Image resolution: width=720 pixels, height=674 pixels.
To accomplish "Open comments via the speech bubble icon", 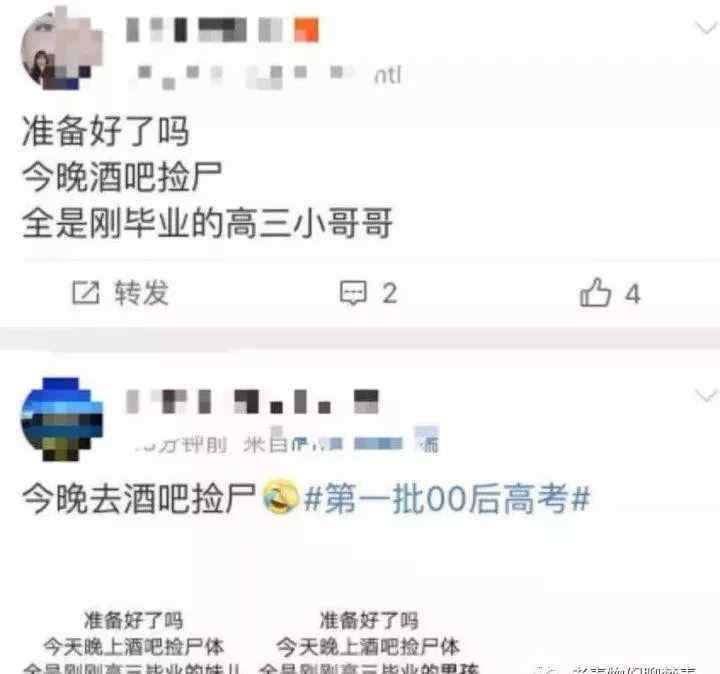I will coord(353,292).
